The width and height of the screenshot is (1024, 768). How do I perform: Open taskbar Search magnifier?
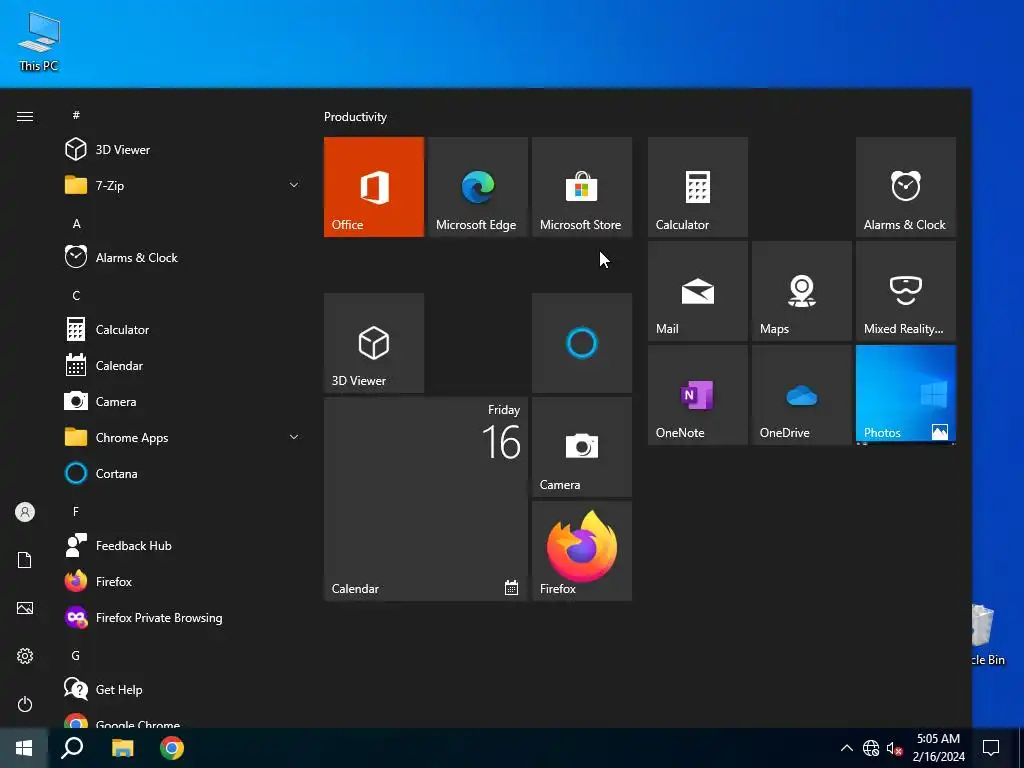[x=72, y=748]
